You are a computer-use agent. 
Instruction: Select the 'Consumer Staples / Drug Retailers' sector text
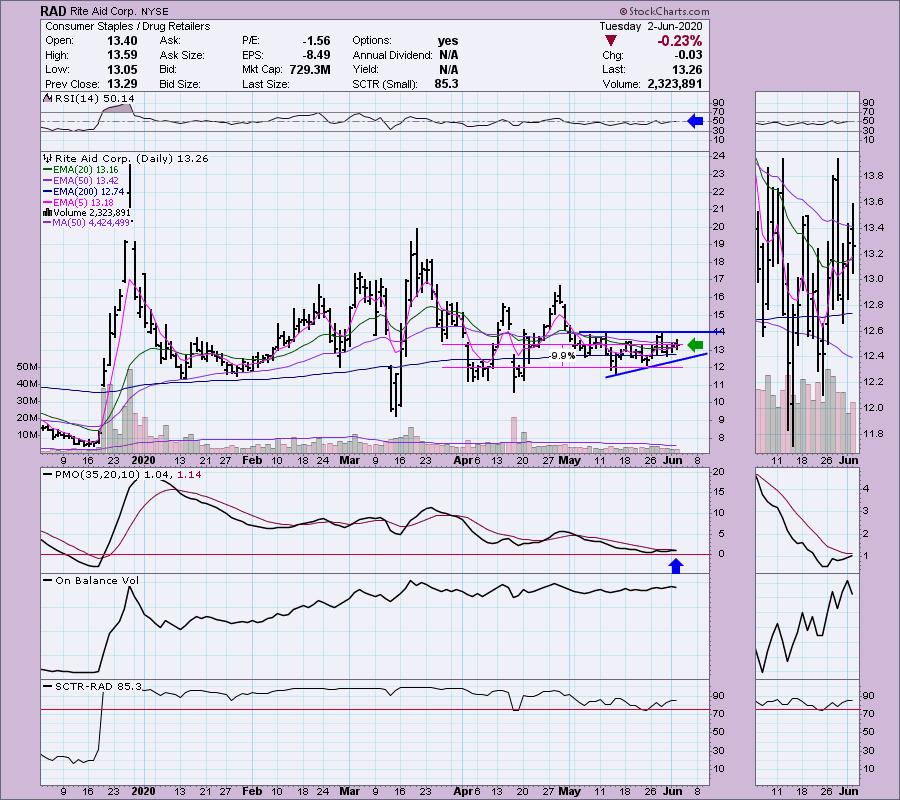tap(127, 26)
